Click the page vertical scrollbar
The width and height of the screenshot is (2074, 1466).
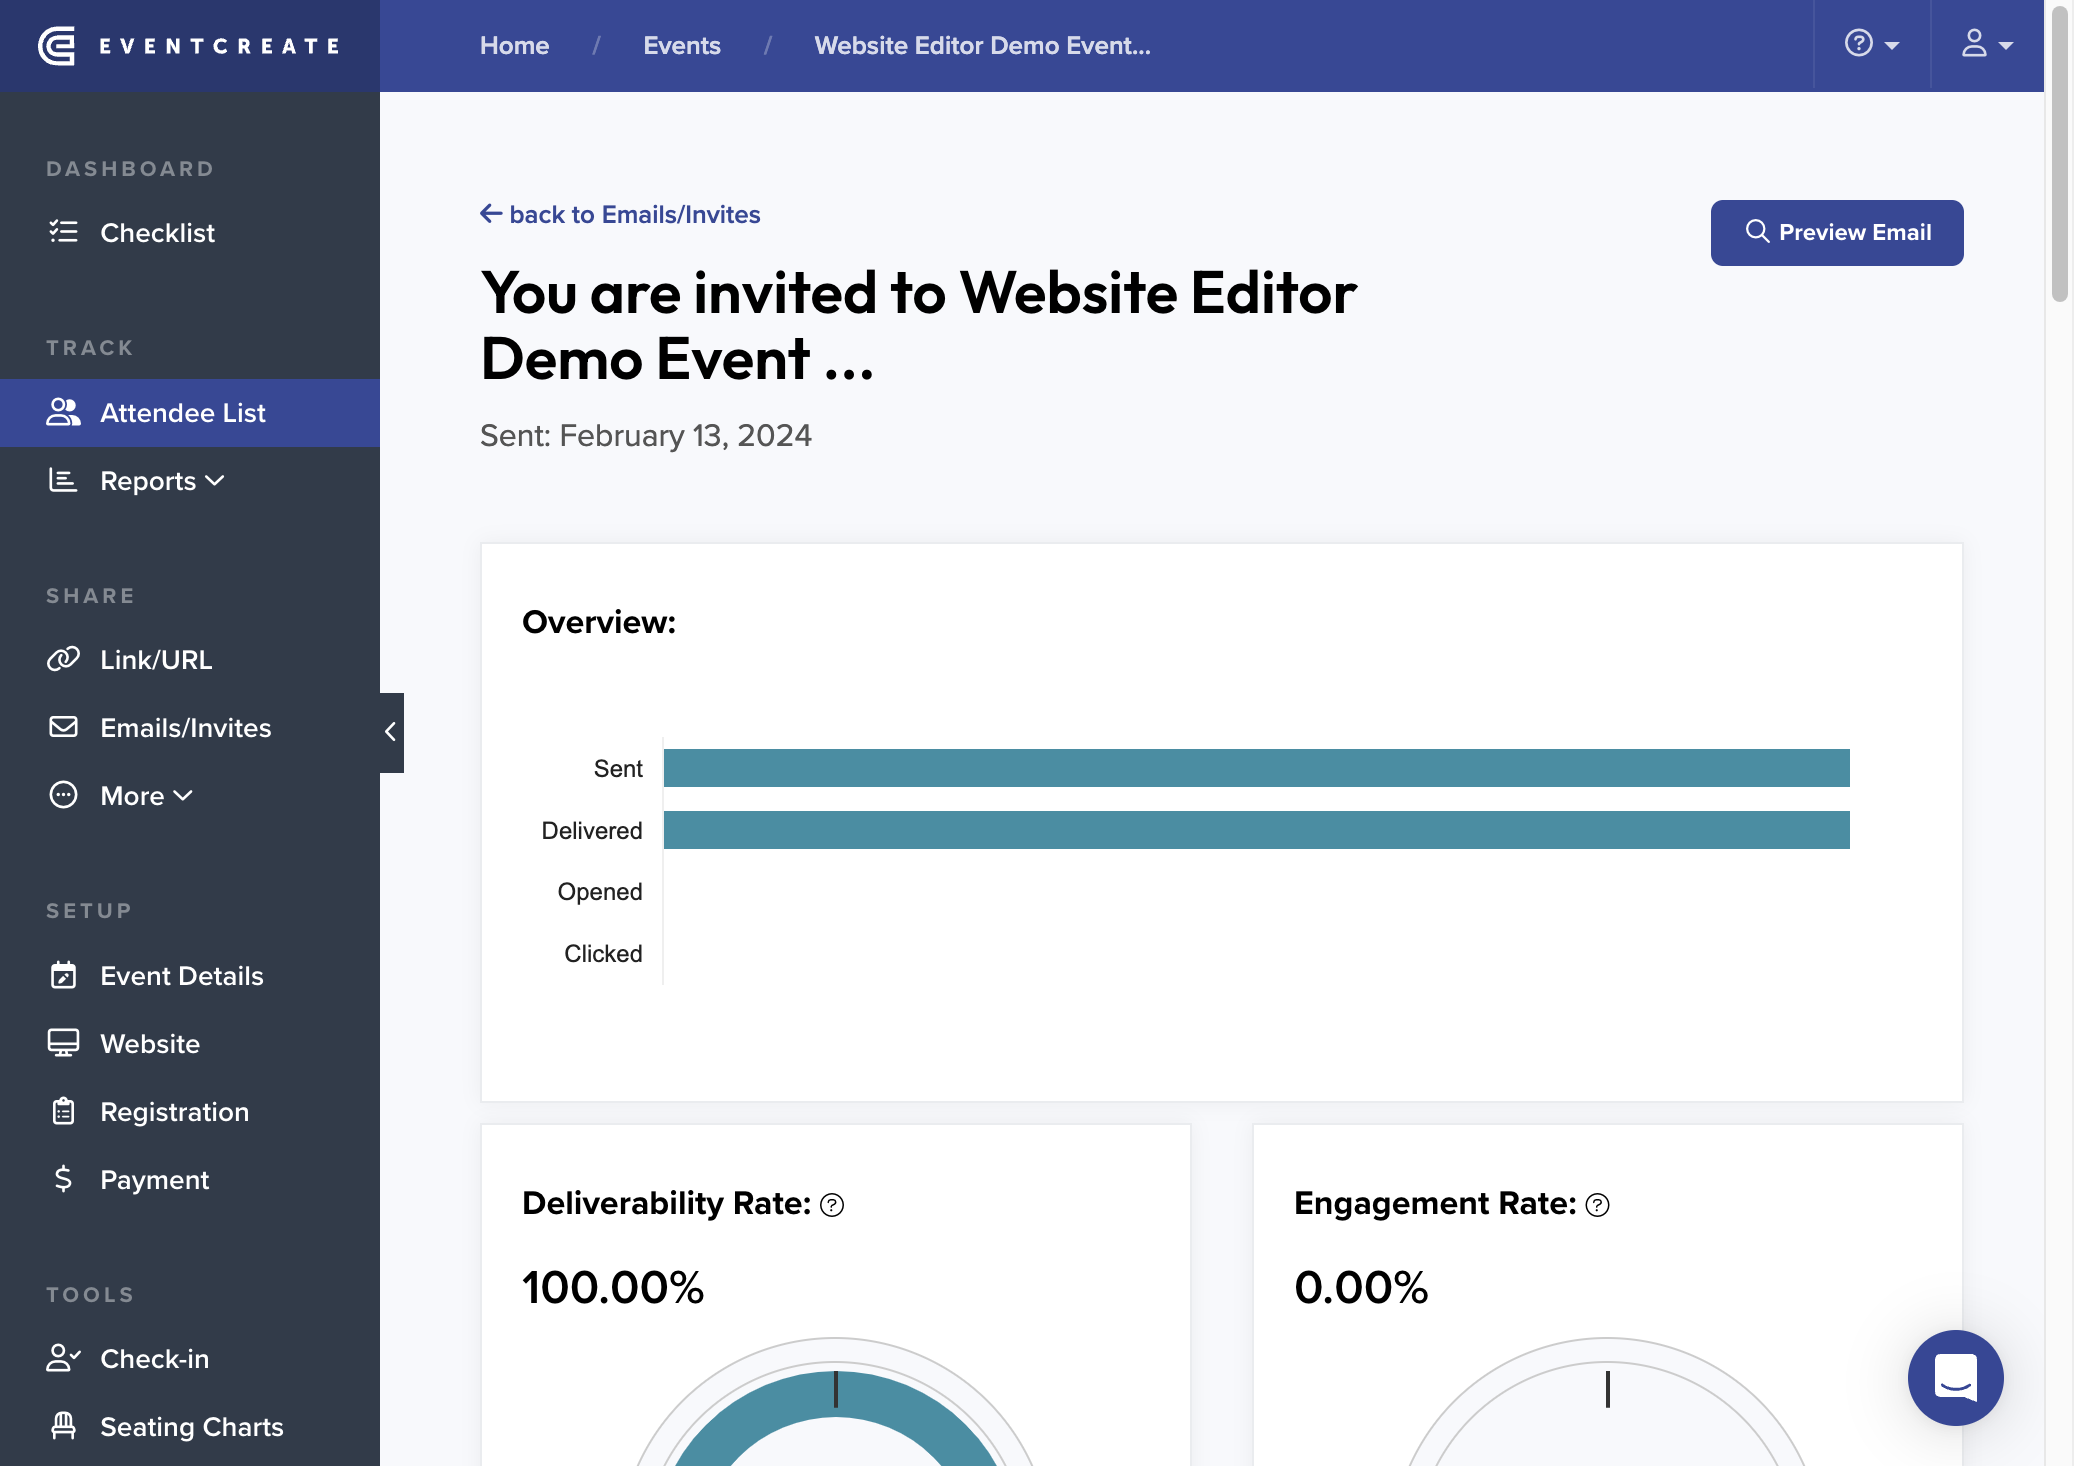(x=2059, y=155)
